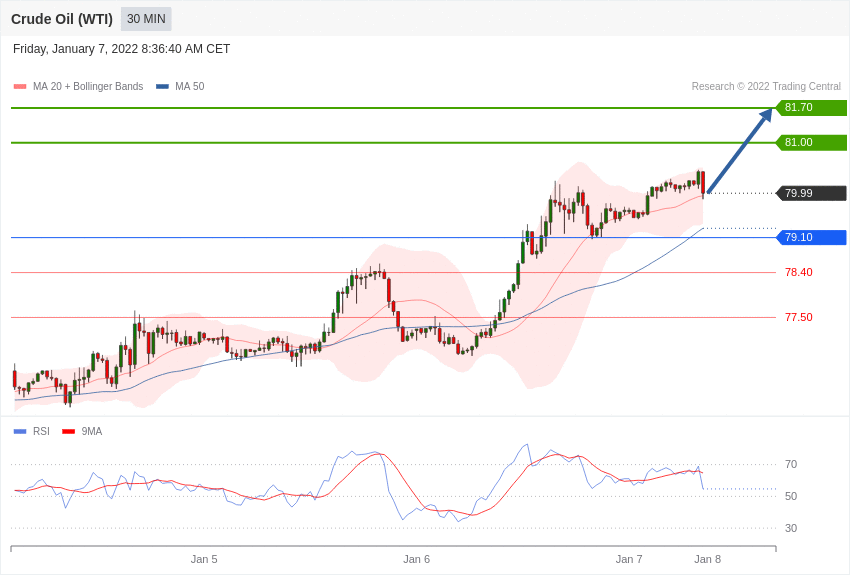850x576 pixels.
Task: Click the 81.00 green resistance price tag
Action: point(812,143)
